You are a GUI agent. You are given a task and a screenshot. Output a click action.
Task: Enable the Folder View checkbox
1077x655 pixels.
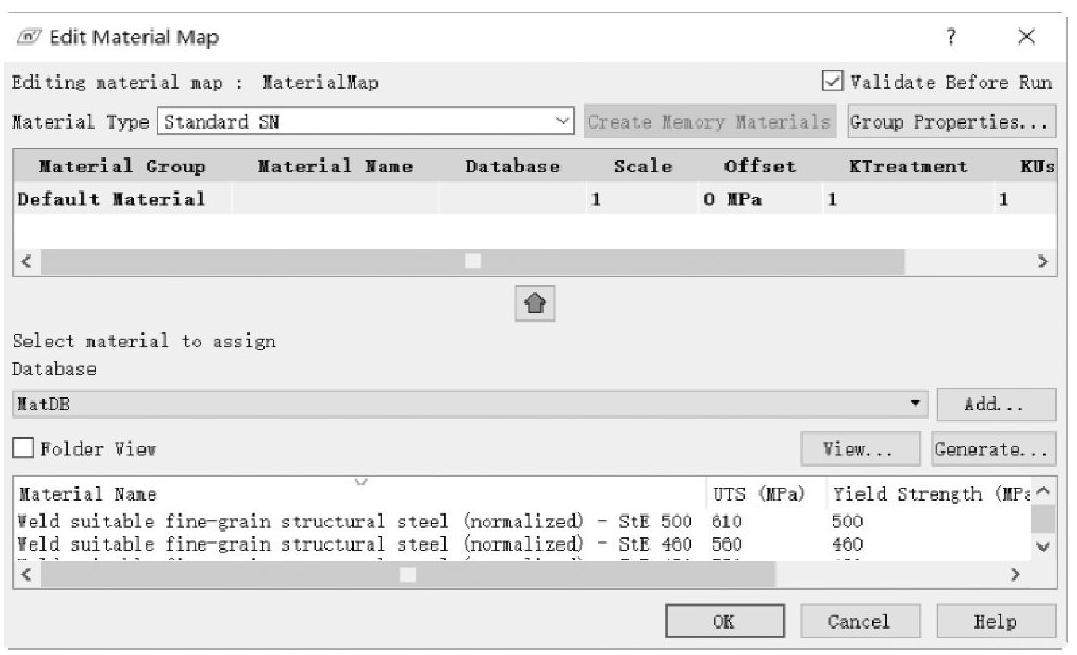tap(23, 448)
